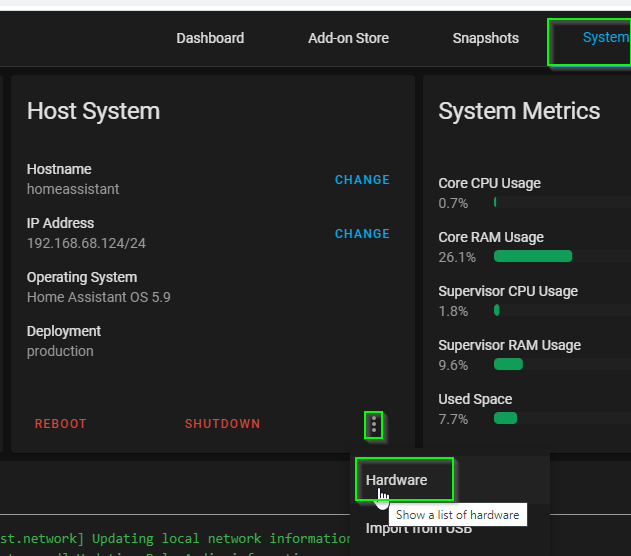Change the IP Address setting
The height and width of the screenshot is (556, 631).
[362, 234]
